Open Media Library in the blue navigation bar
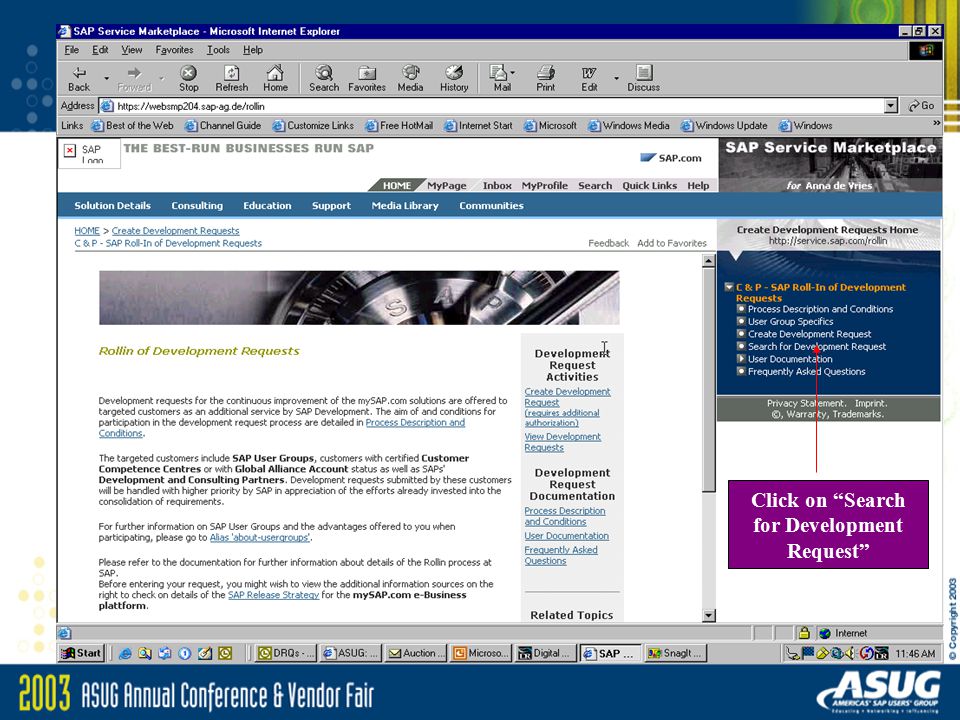Screen dimensions: 960x720 [405, 206]
